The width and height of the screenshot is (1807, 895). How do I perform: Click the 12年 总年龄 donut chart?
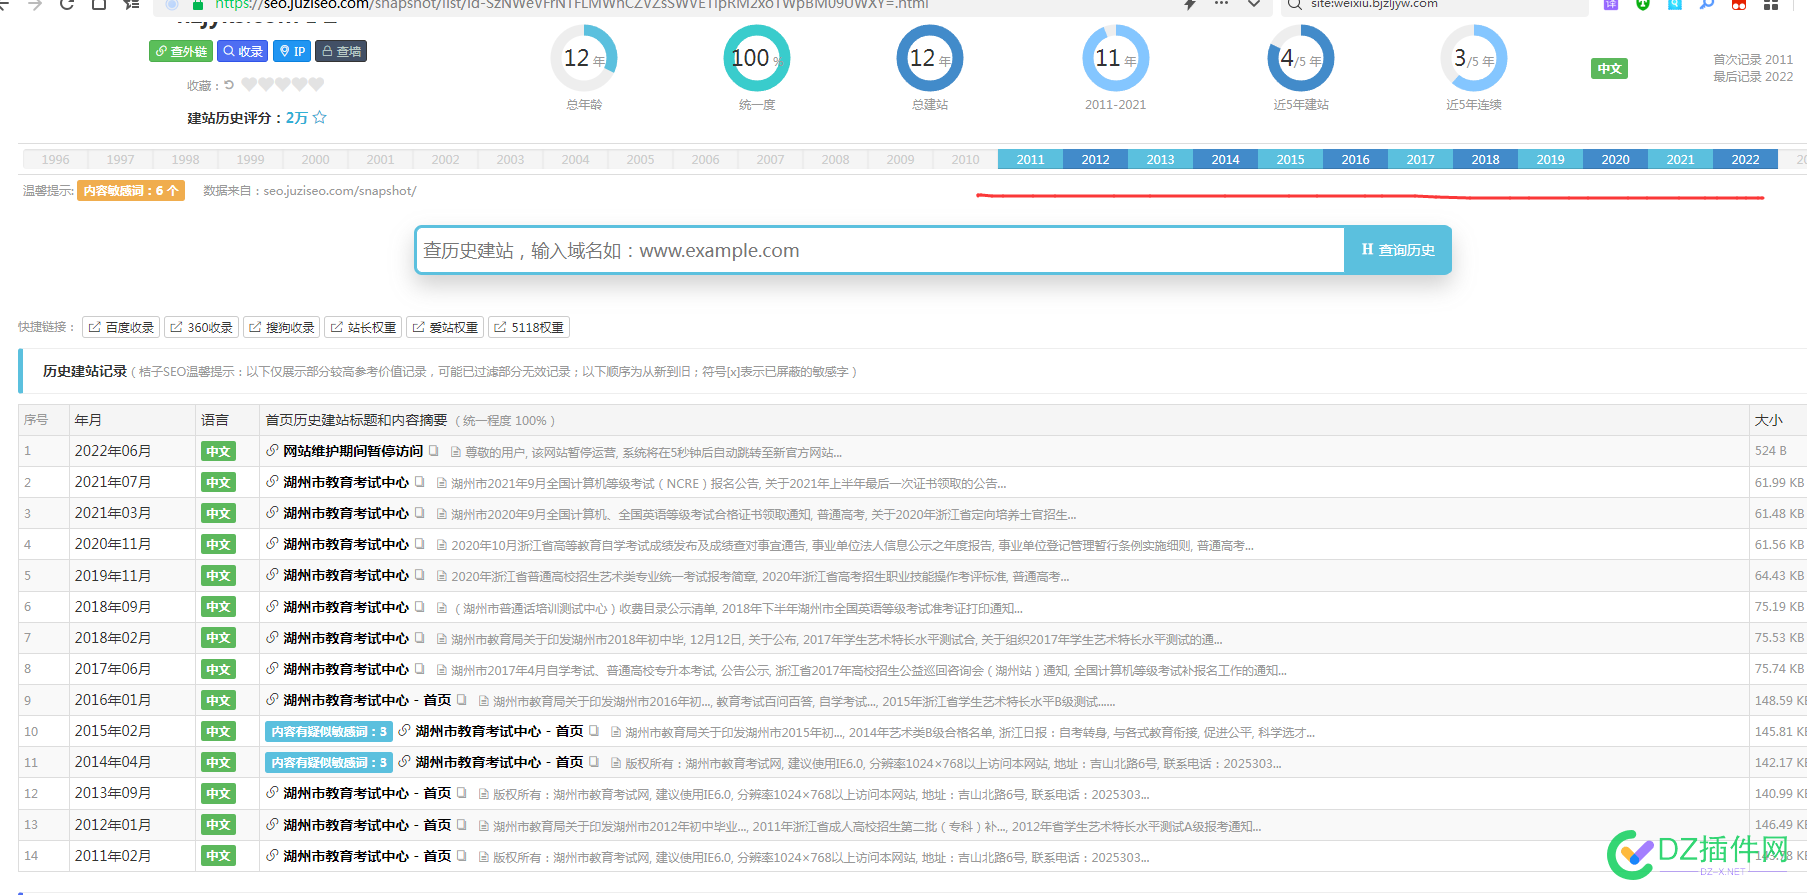584,58
